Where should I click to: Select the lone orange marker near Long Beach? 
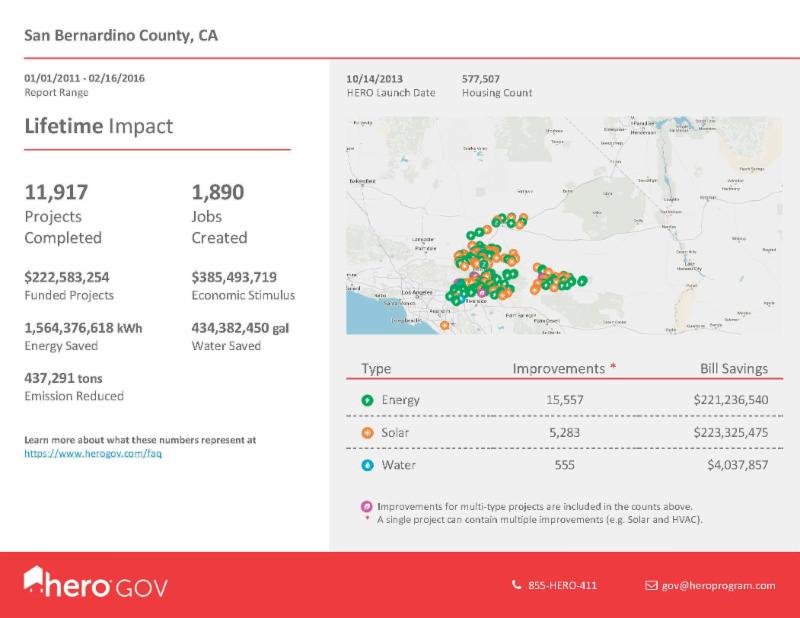tap(445, 325)
